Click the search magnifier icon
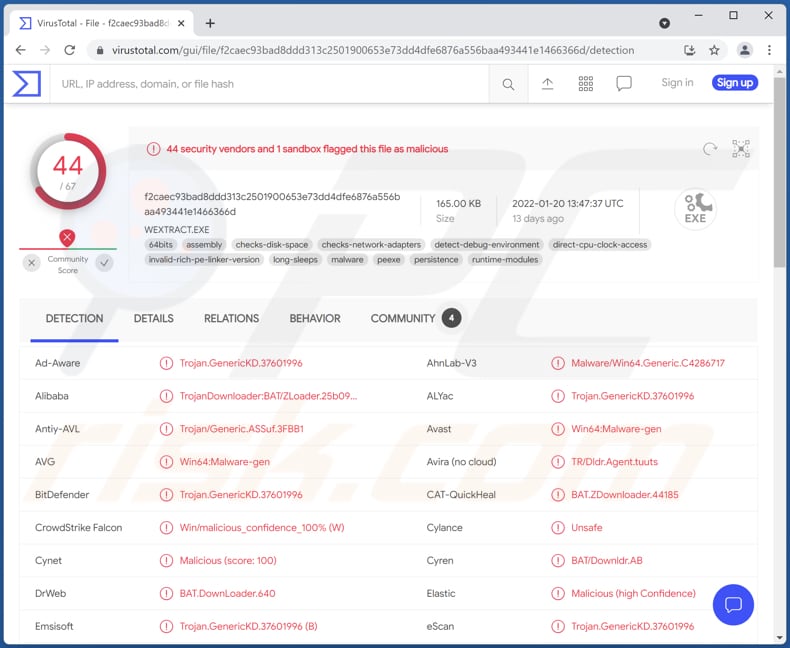790x648 pixels. click(x=508, y=84)
